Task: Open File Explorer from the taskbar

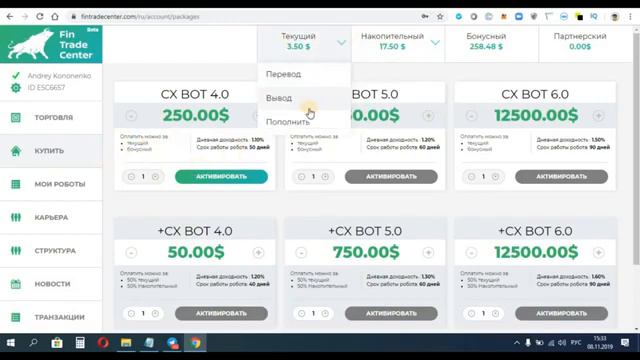Action: [x=126, y=343]
